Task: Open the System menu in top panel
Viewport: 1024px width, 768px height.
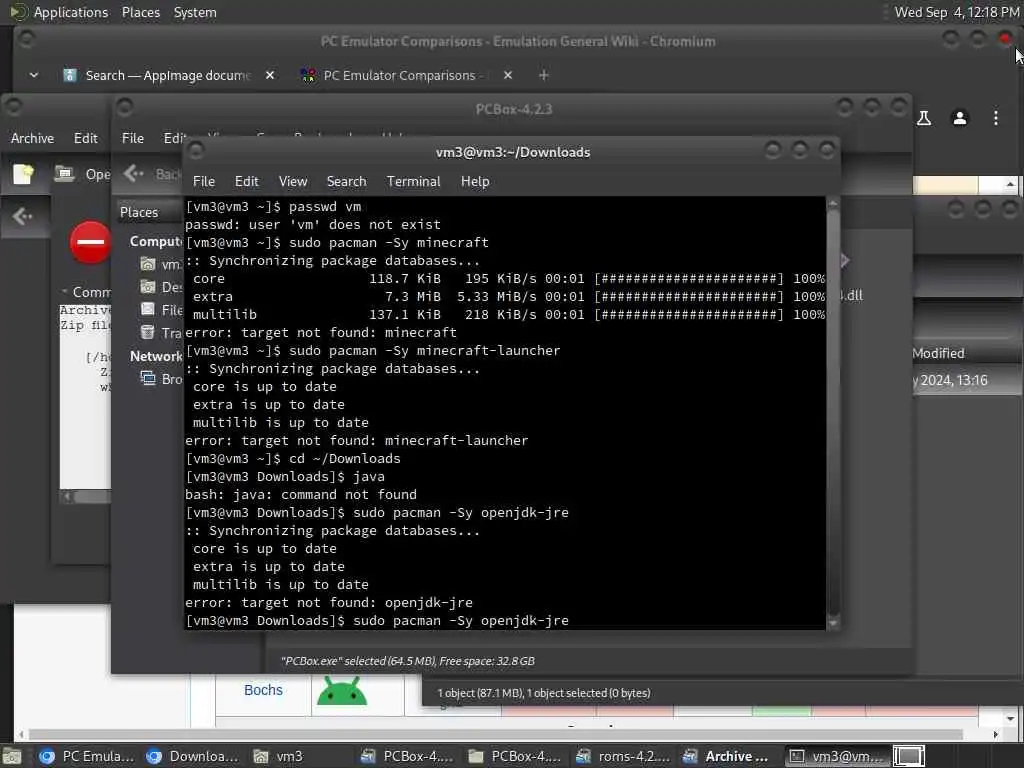Action: (x=195, y=12)
